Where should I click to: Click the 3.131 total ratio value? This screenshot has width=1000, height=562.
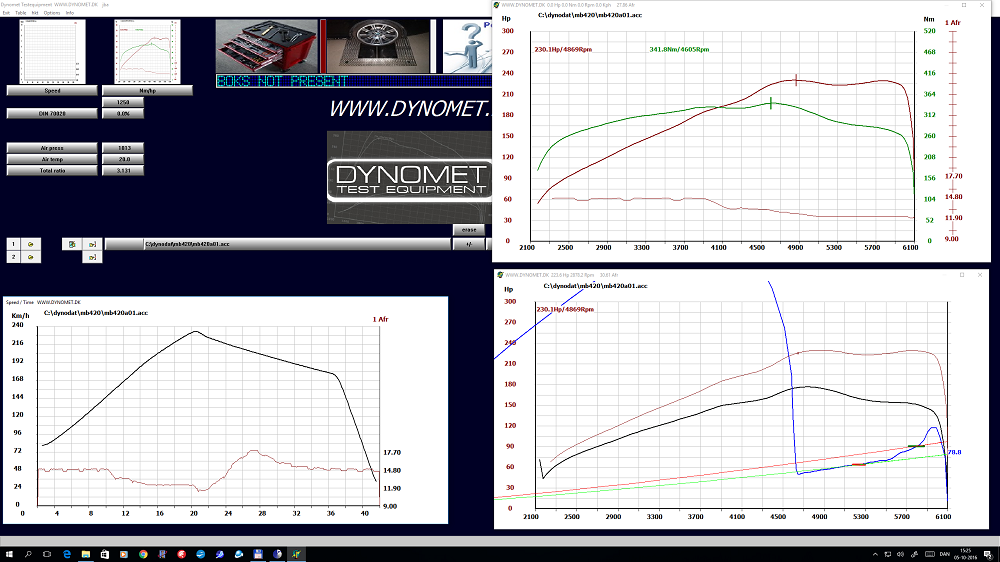123,171
